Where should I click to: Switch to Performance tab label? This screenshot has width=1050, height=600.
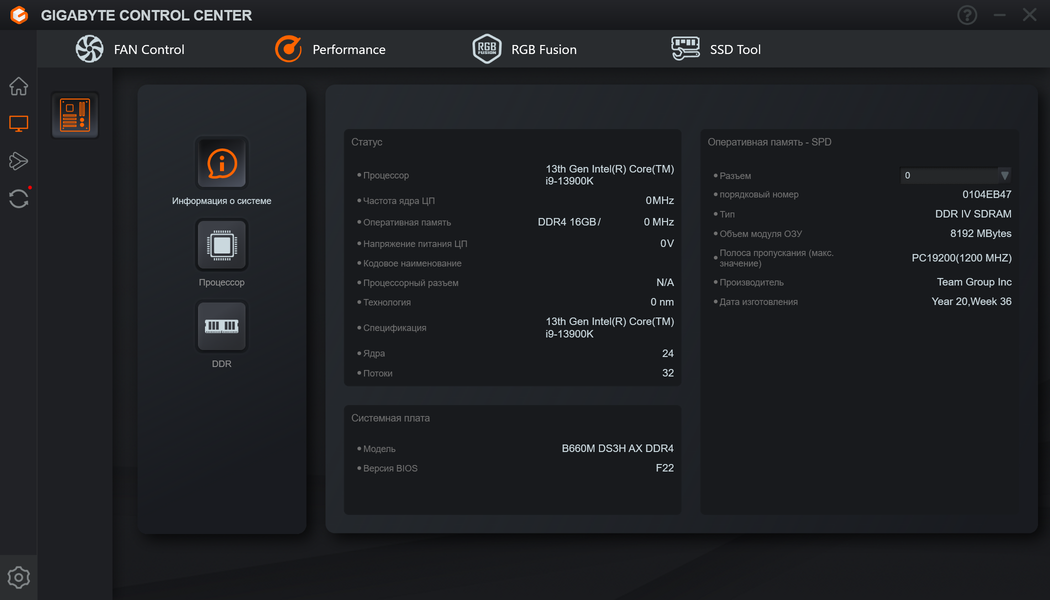click(x=349, y=50)
